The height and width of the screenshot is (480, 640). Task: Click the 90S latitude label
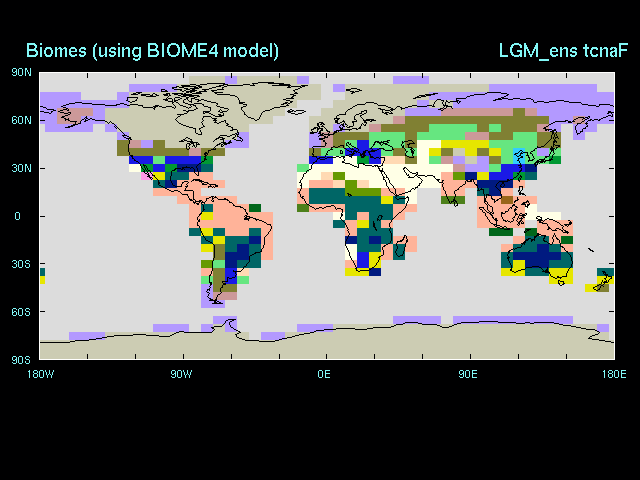coord(21,360)
